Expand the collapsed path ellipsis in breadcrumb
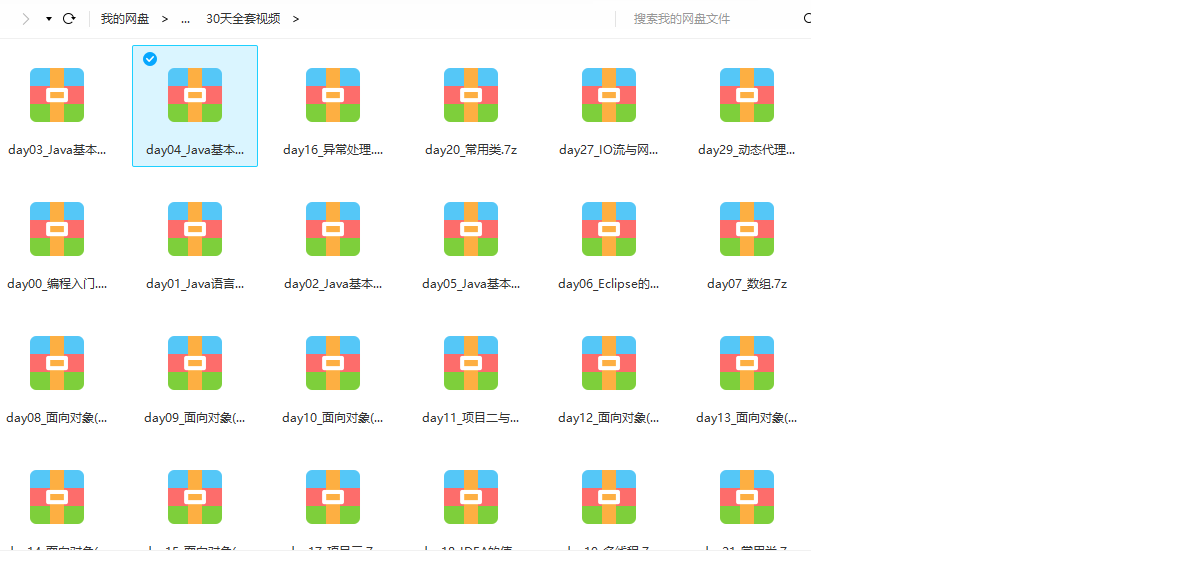 (x=186, y=20)
